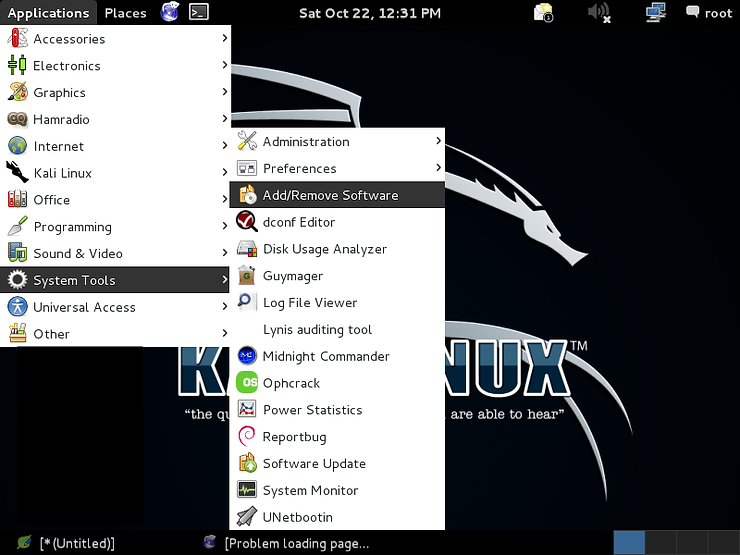Click the dconf Editor checkmark magnifier icon
The width and height of the screenshot is (740, 555).
[247, 222]
